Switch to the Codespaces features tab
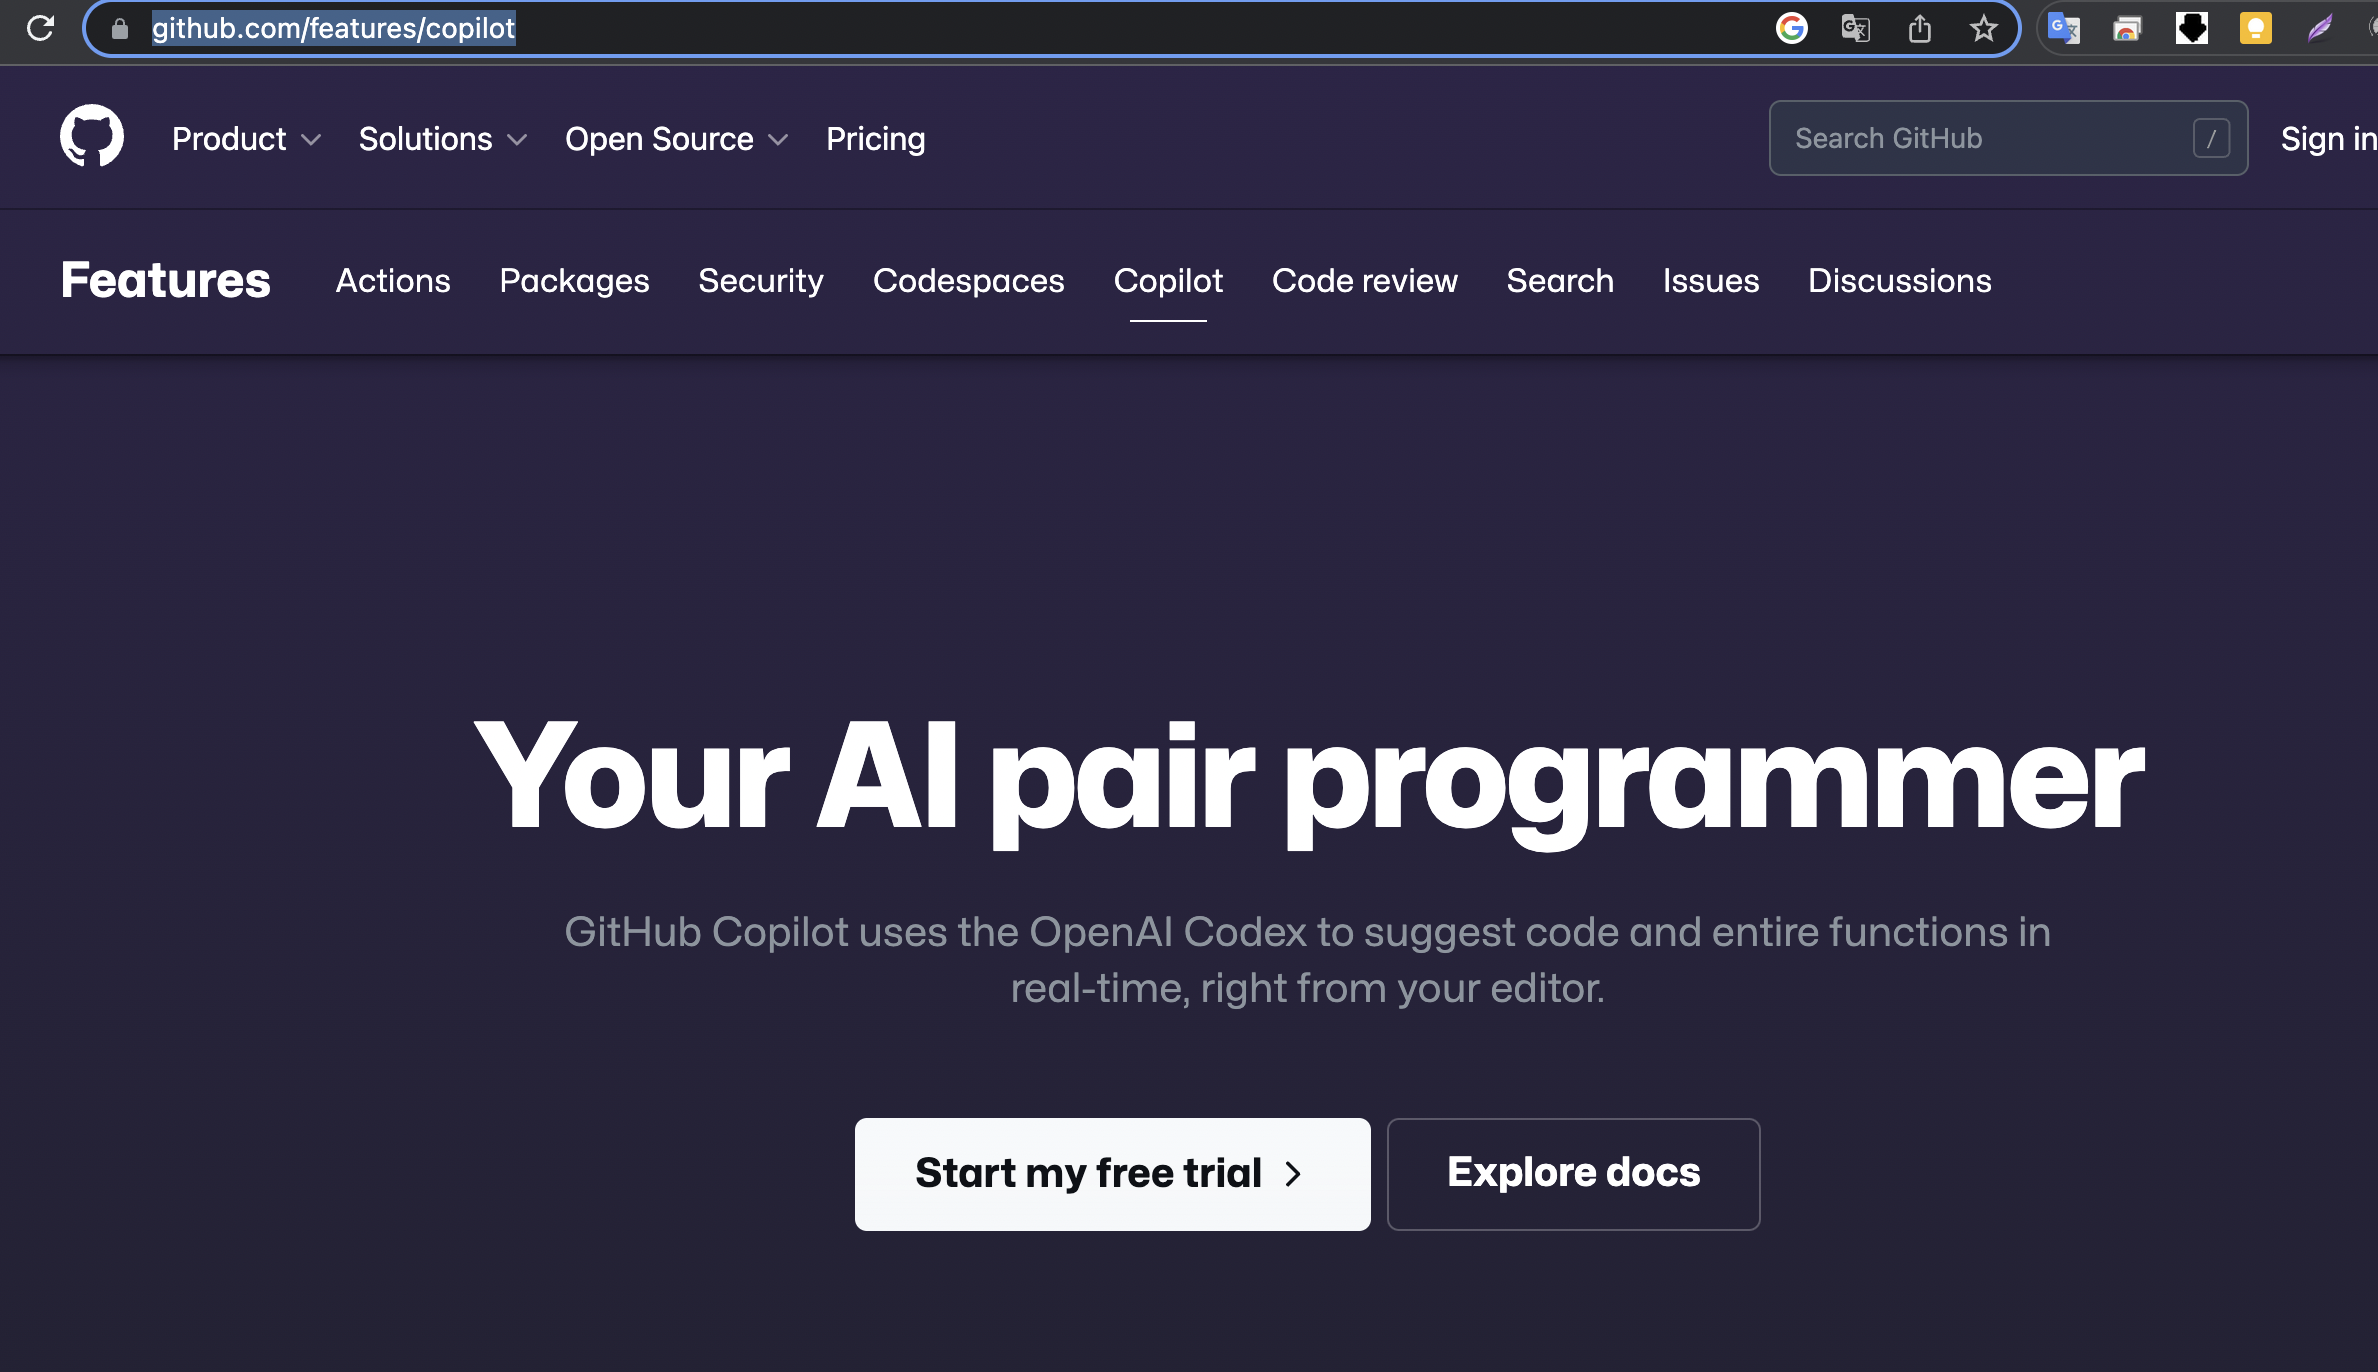 point(968,281)
